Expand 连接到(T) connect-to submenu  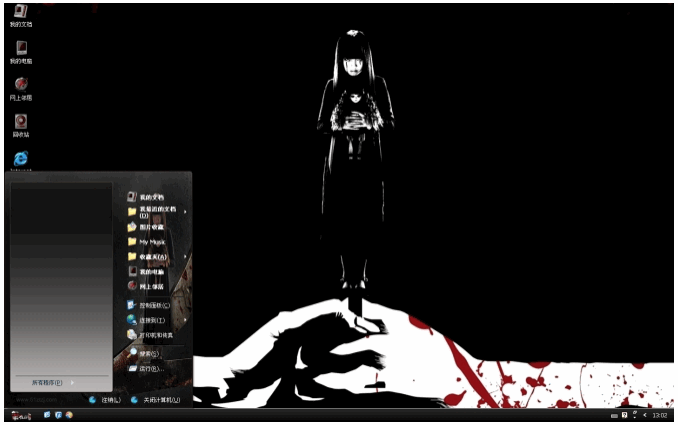tap(157, 320)
